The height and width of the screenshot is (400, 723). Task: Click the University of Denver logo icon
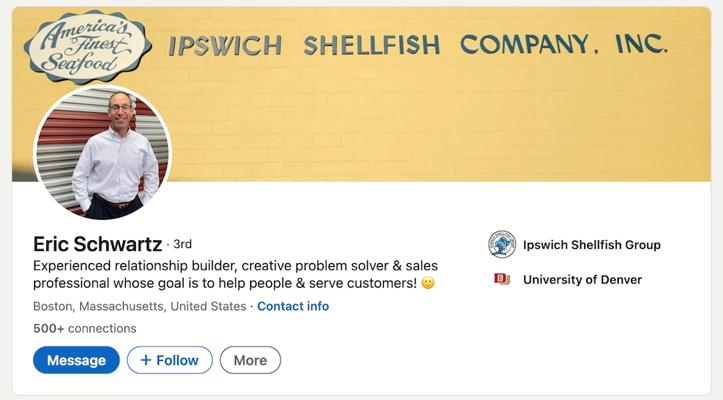[x=502, y=279]
